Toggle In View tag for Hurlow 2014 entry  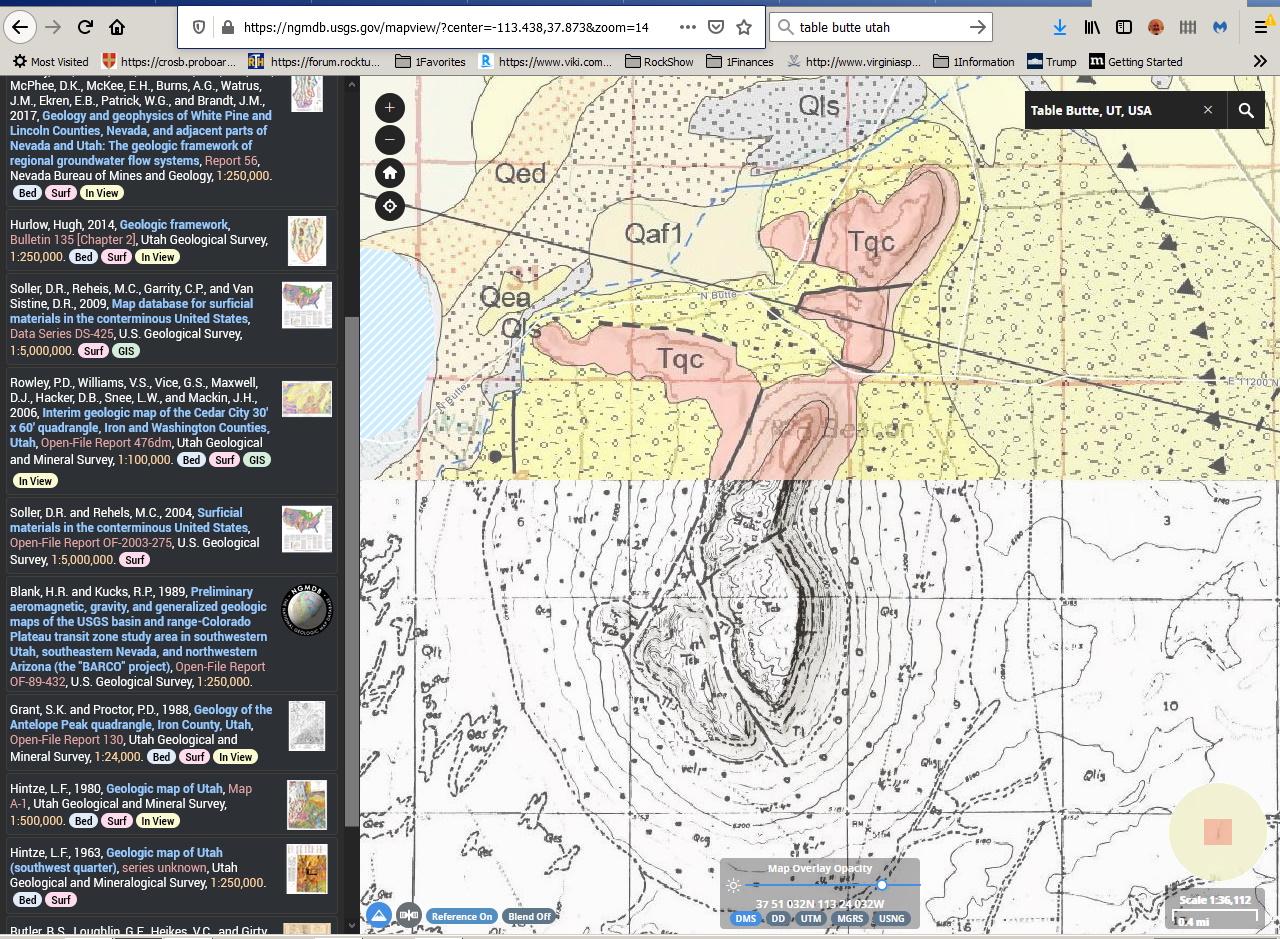point(157,257)
